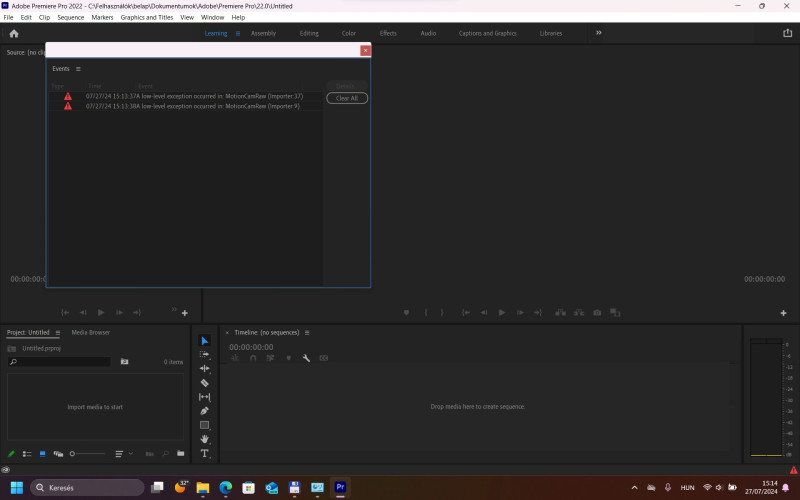This screenshot has width=800, height=500.
Task: Click Lift button in Program Monitor
Action: (560, 312)
